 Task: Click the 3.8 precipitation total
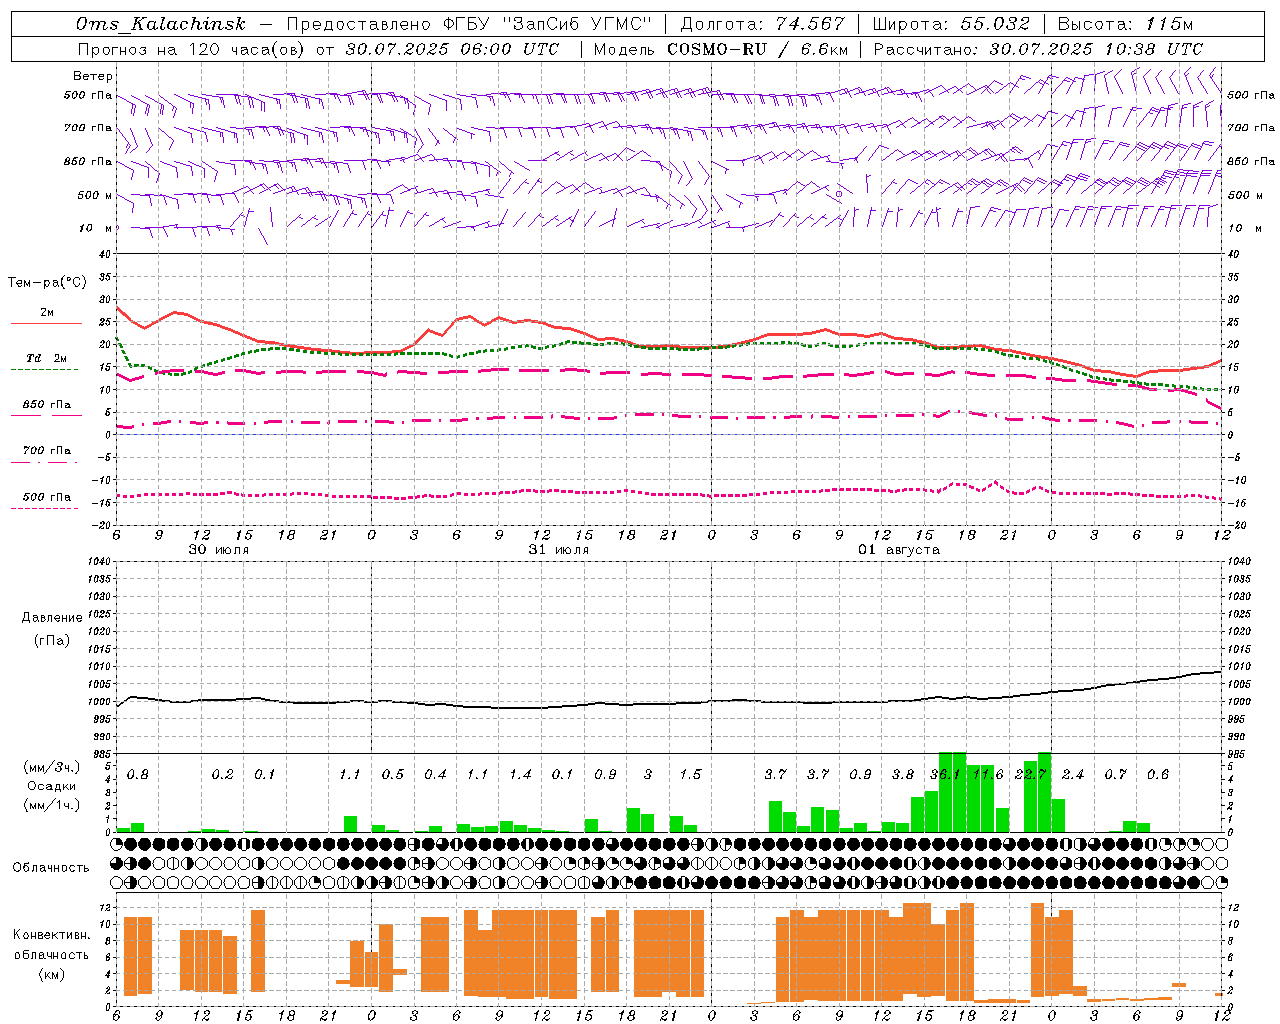[903, 774]
